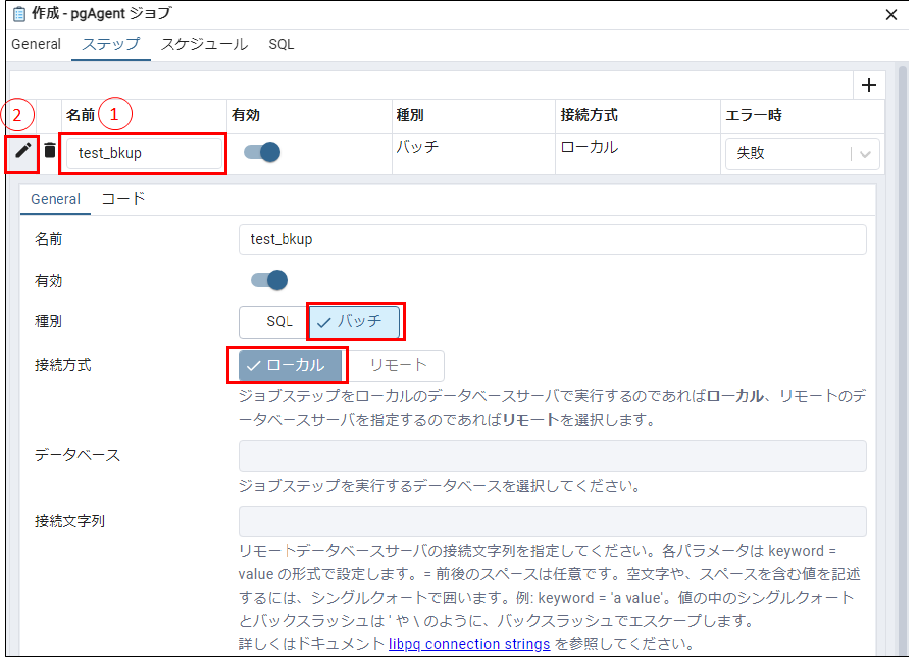Image resolution: width=909 pixels, height=657 pixels.
Task: Select バッチ as the step type
Action: (x=354, y=322)
